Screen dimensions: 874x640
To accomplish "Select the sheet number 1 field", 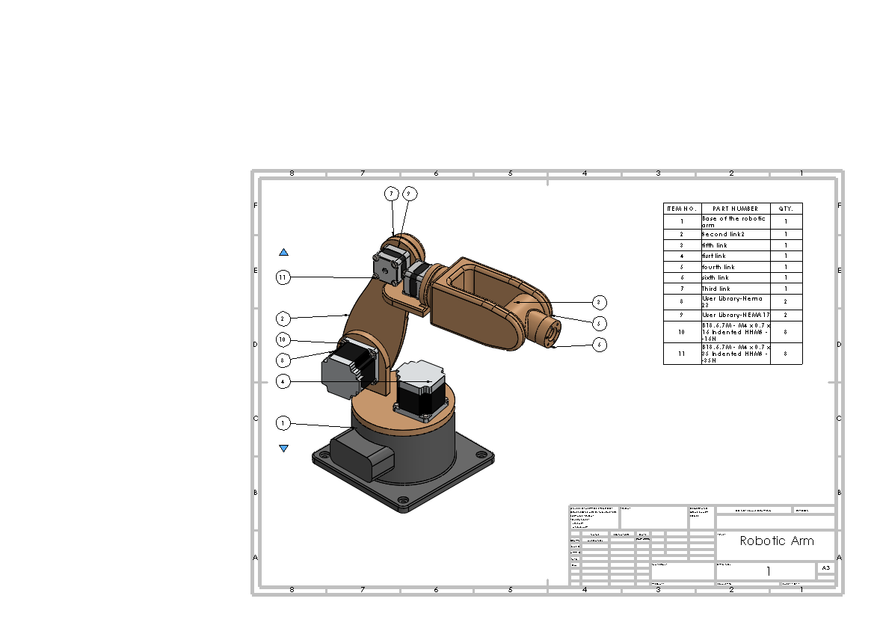I will [768, 570].
